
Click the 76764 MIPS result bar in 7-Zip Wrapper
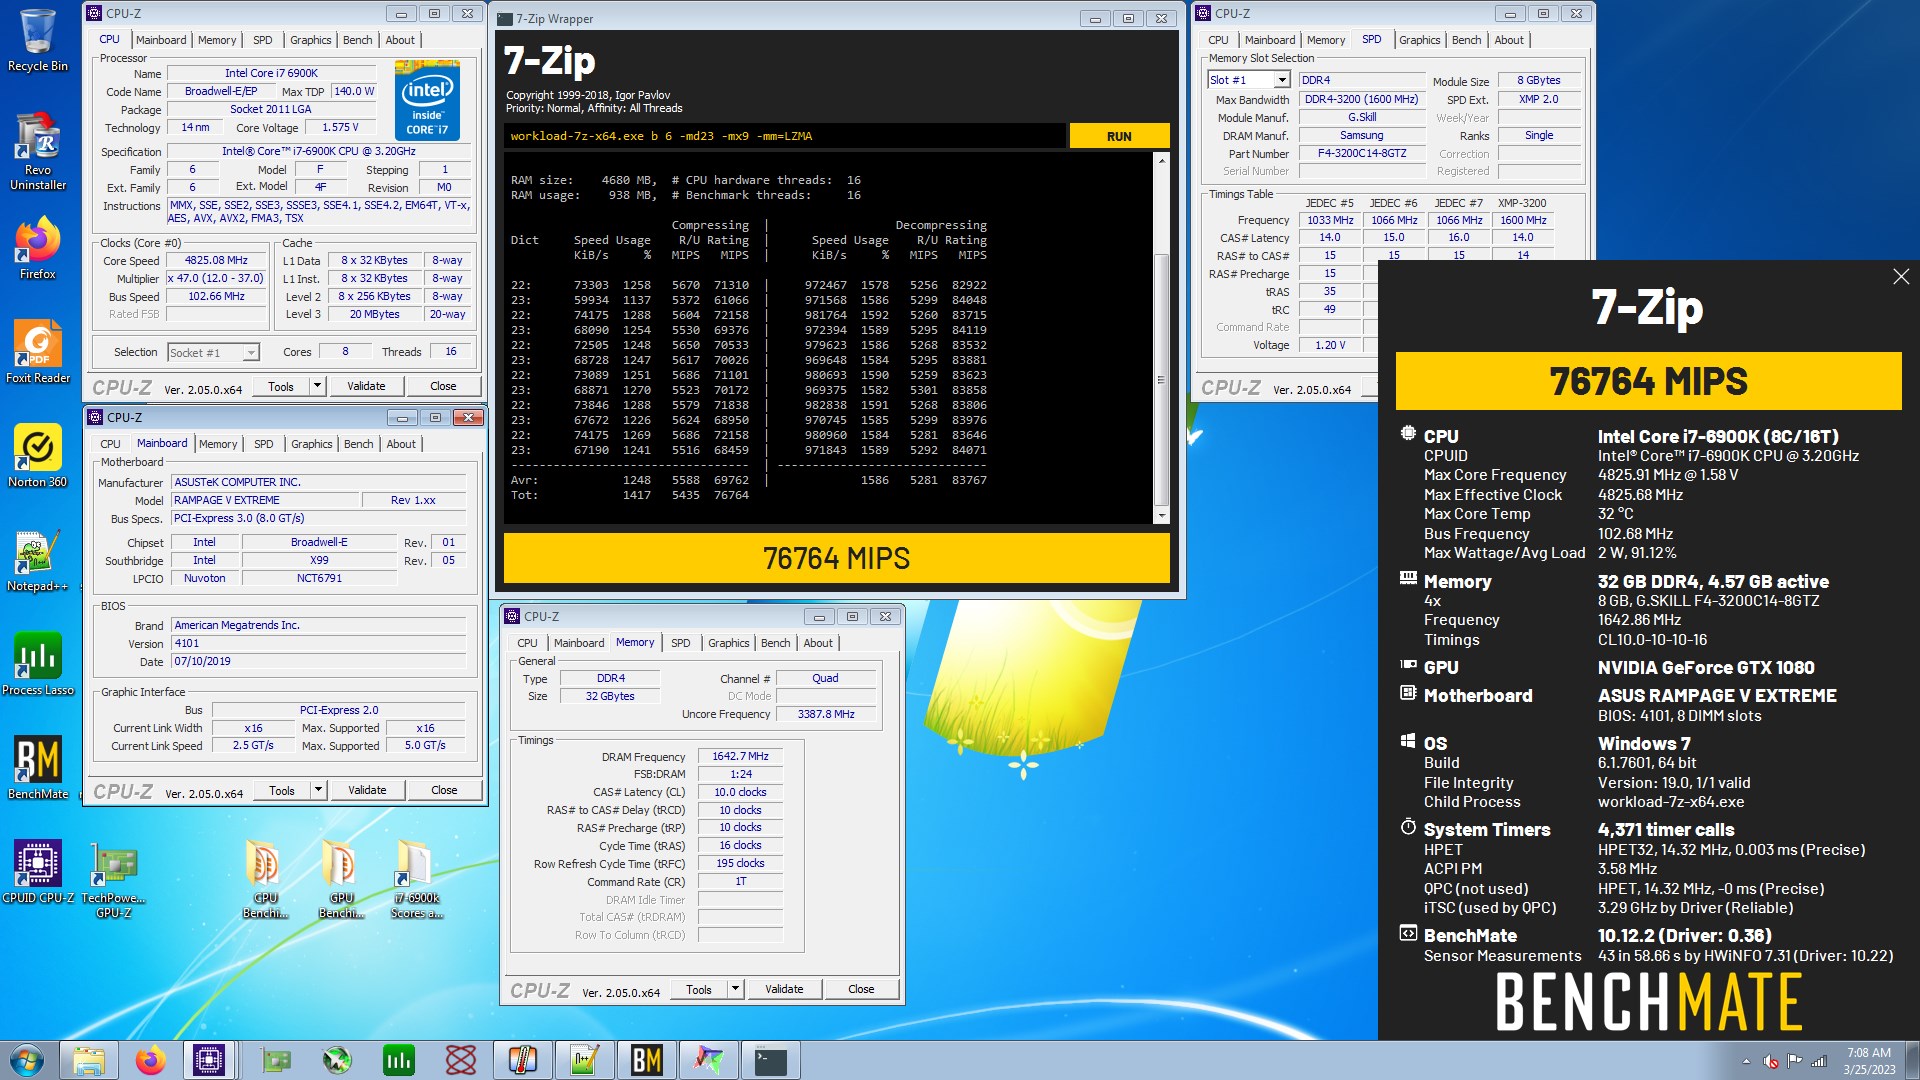click(836, 558)
